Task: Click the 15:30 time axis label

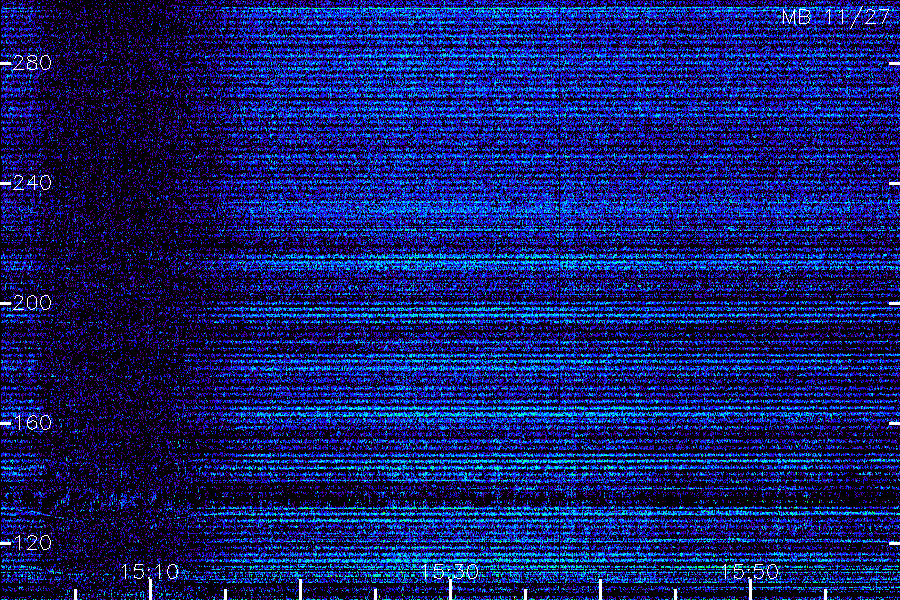Action: 450,571
